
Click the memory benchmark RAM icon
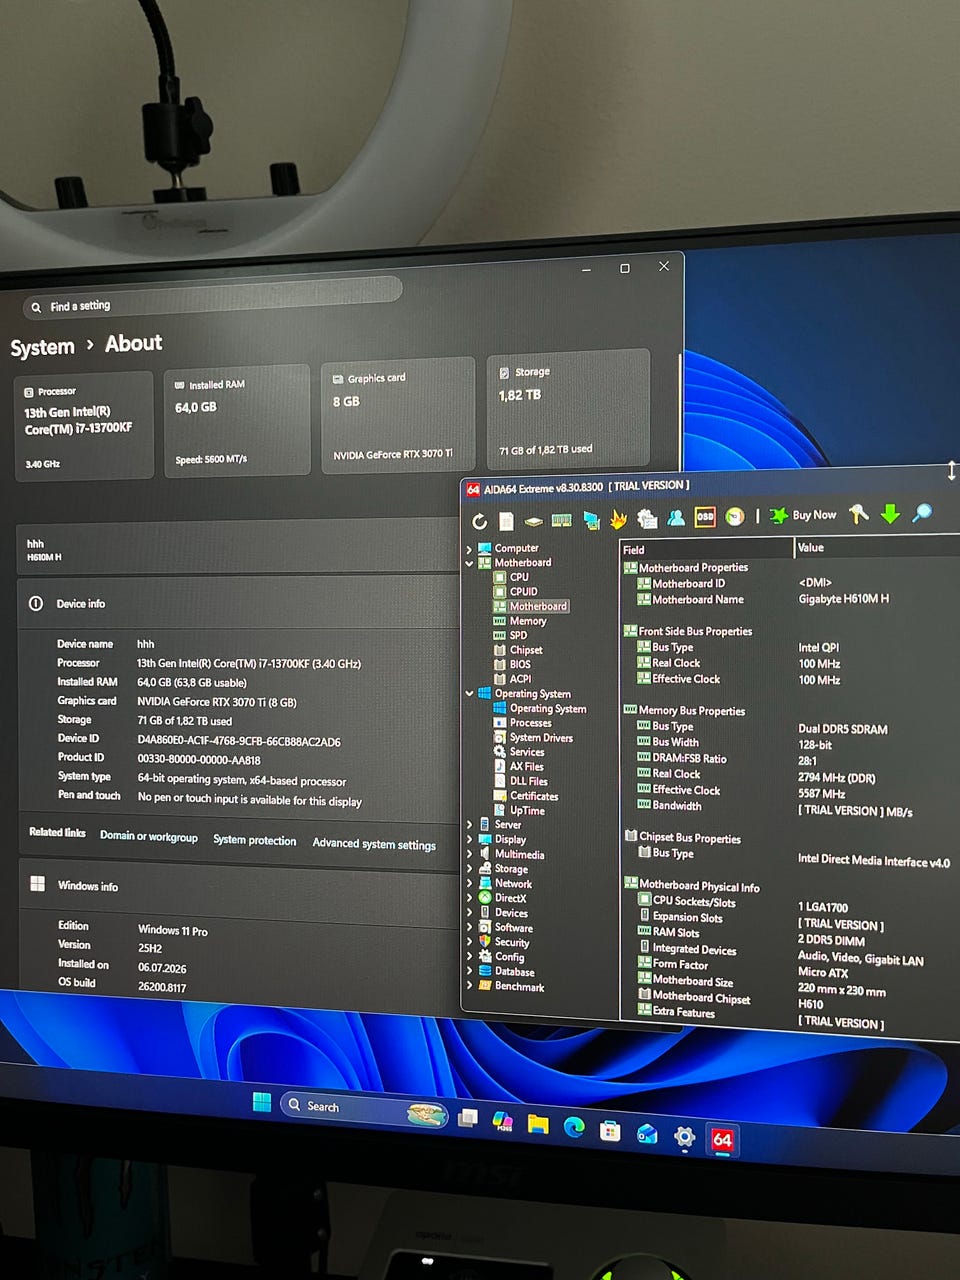click(x=562, y=520)
